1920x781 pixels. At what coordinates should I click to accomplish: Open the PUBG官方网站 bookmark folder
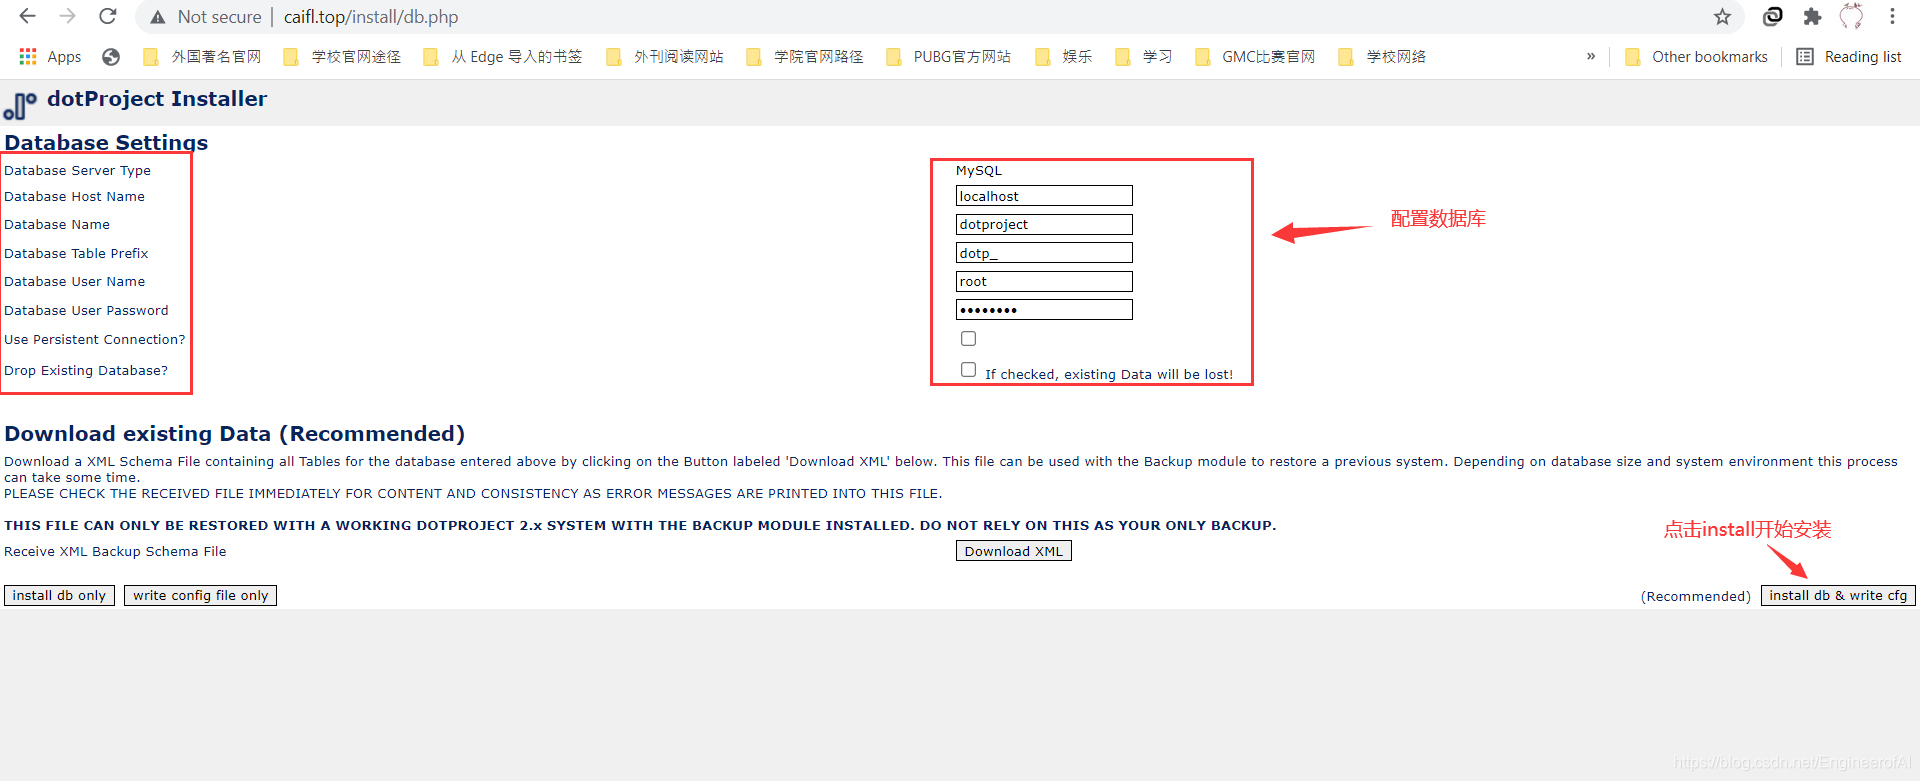948,57
